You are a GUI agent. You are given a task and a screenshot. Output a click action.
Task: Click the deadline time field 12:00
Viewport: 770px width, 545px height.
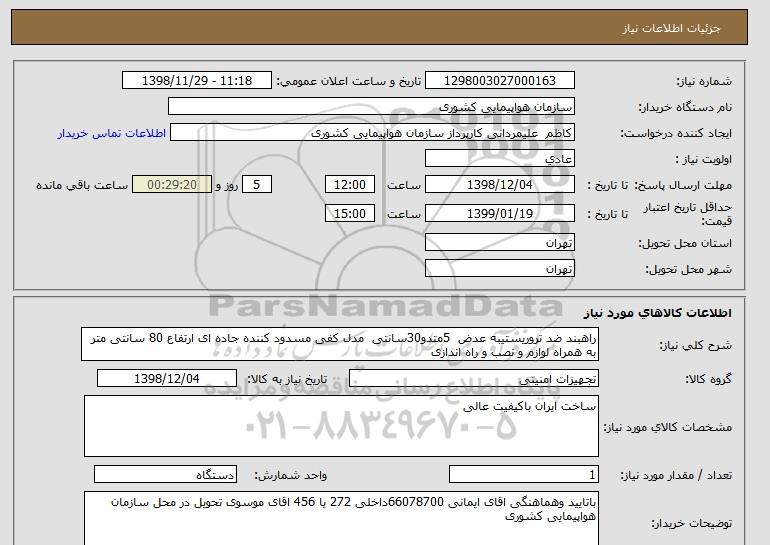click(x=350, y=185)
